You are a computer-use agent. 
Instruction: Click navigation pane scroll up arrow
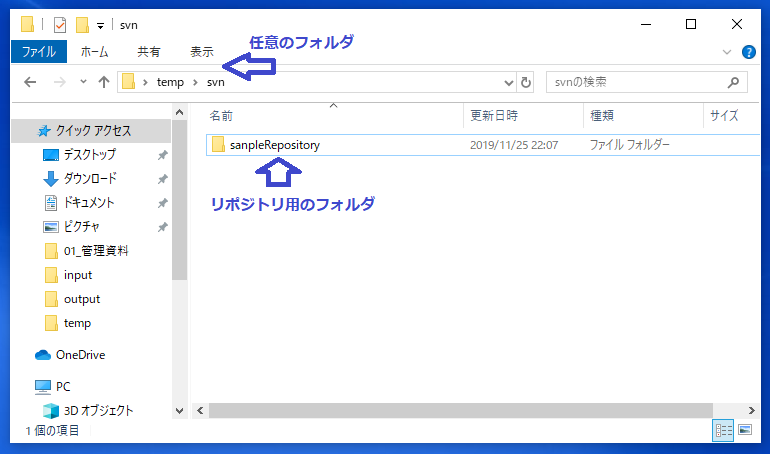[180, 112]
